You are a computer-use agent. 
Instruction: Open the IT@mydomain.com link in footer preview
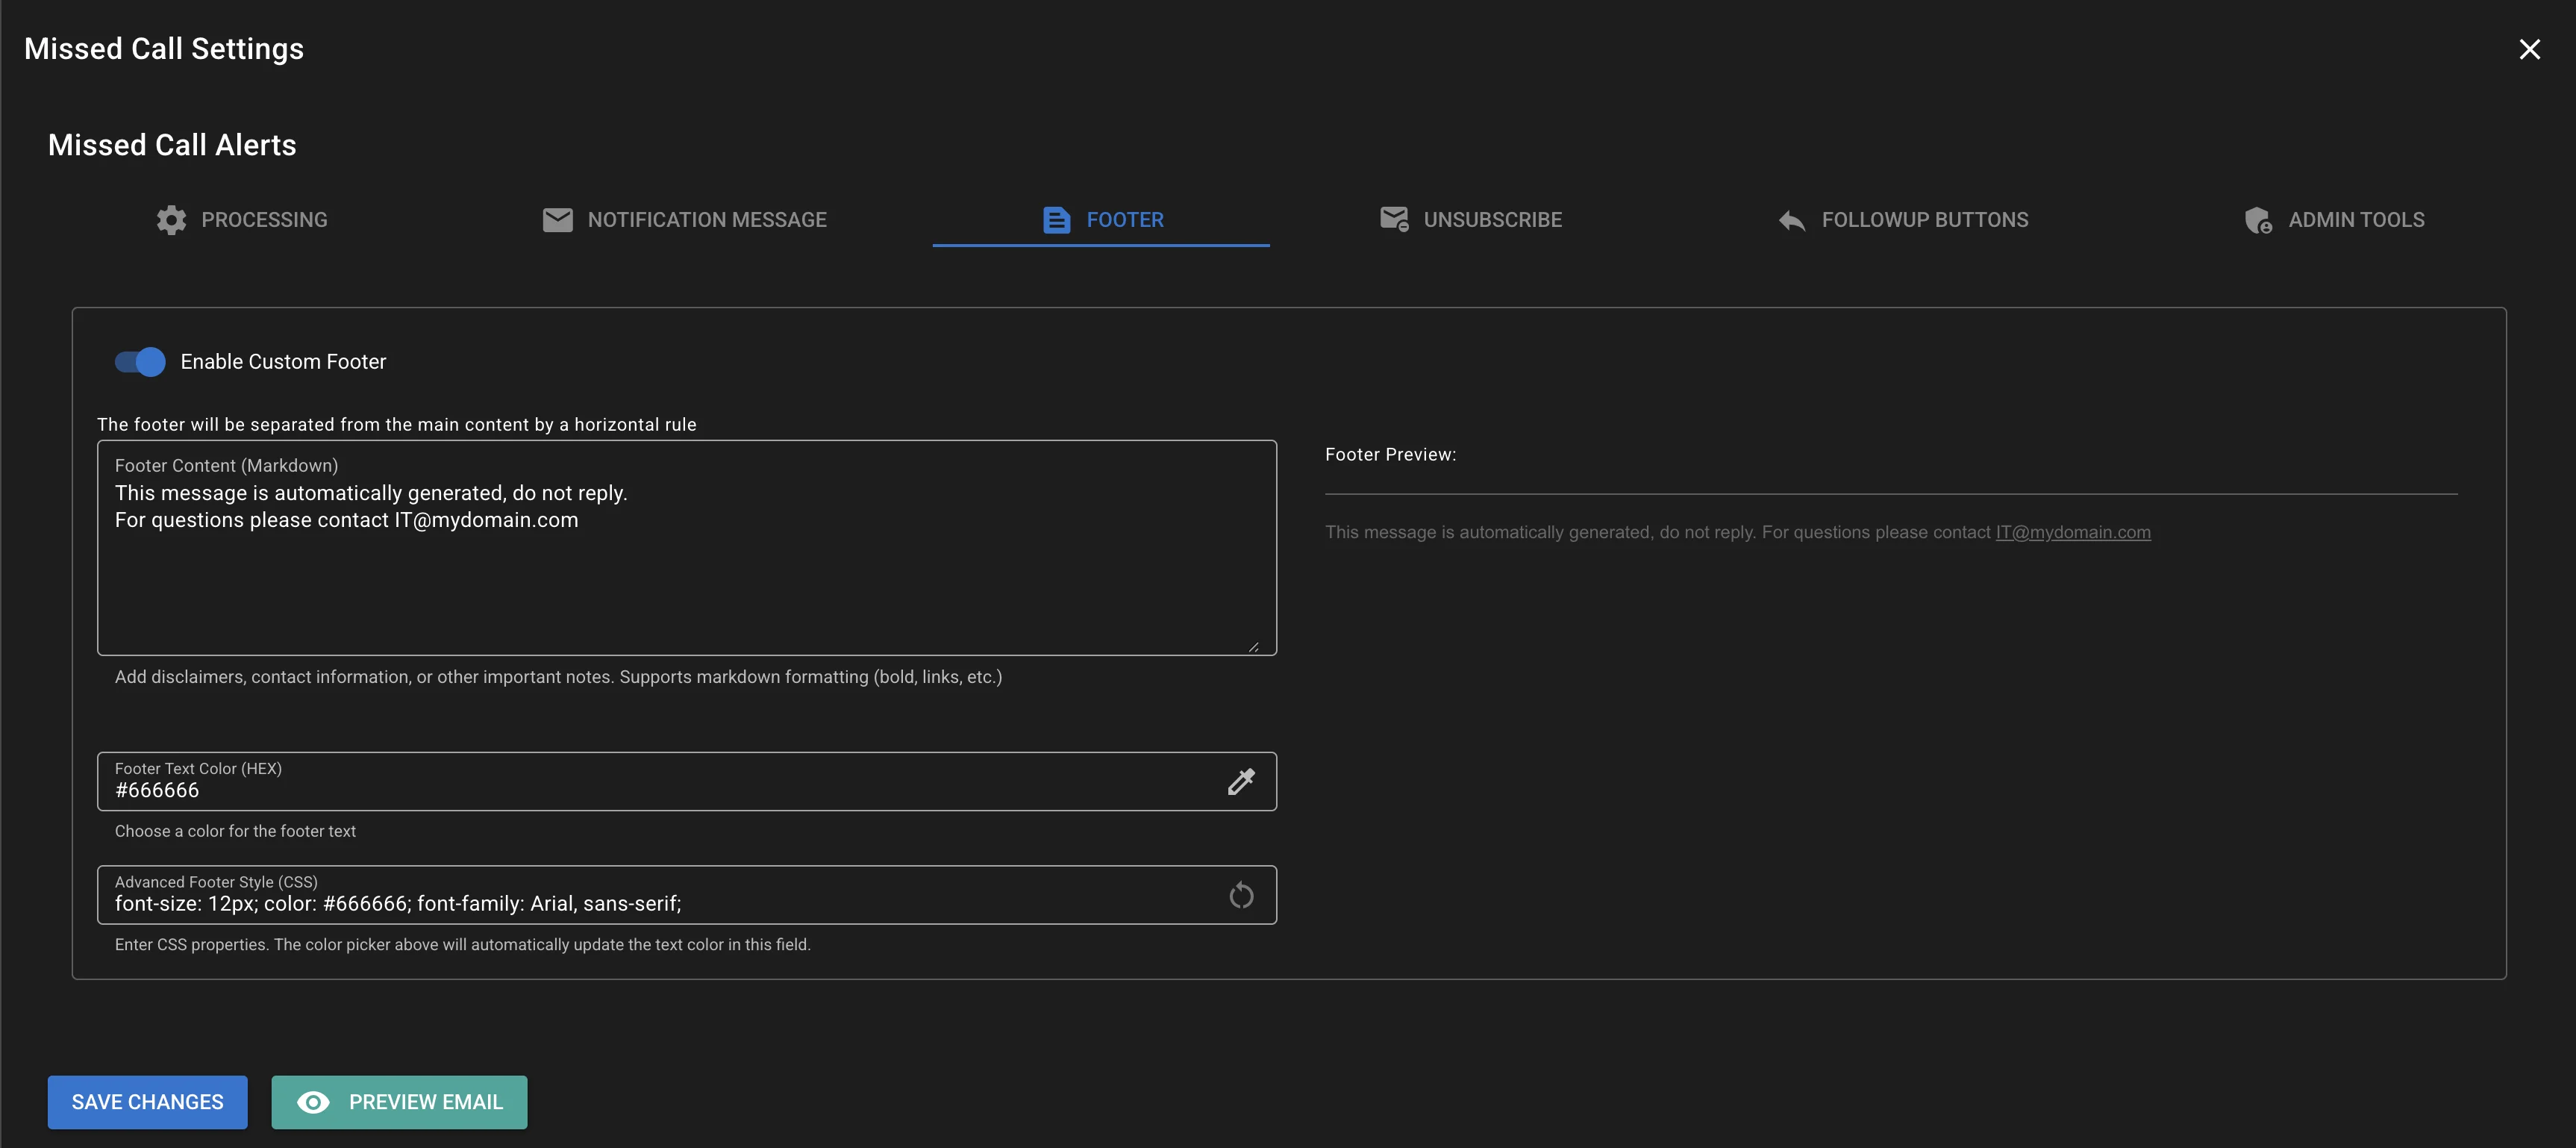pos(2073,531)
